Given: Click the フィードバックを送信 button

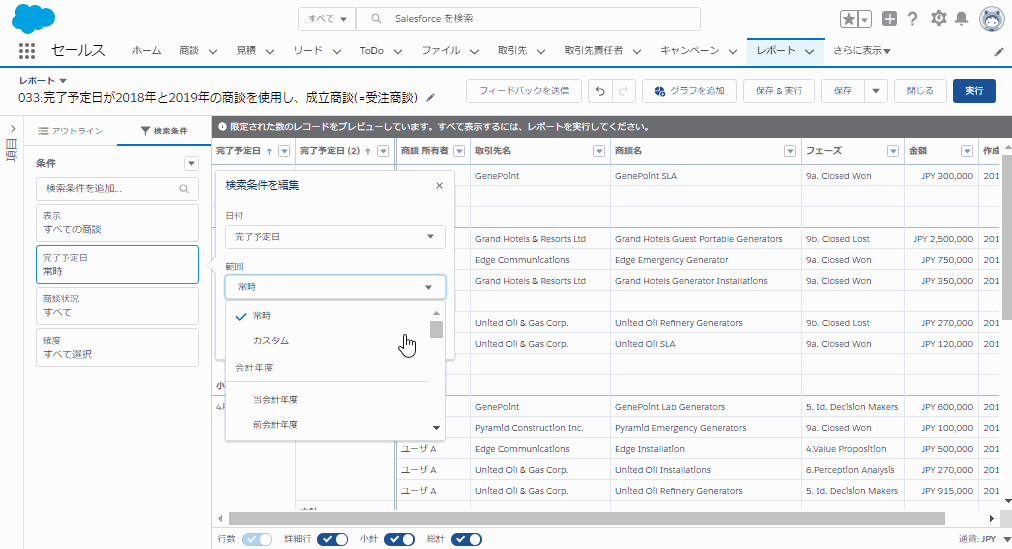Looking at the screenshot, I should (523, 91).
